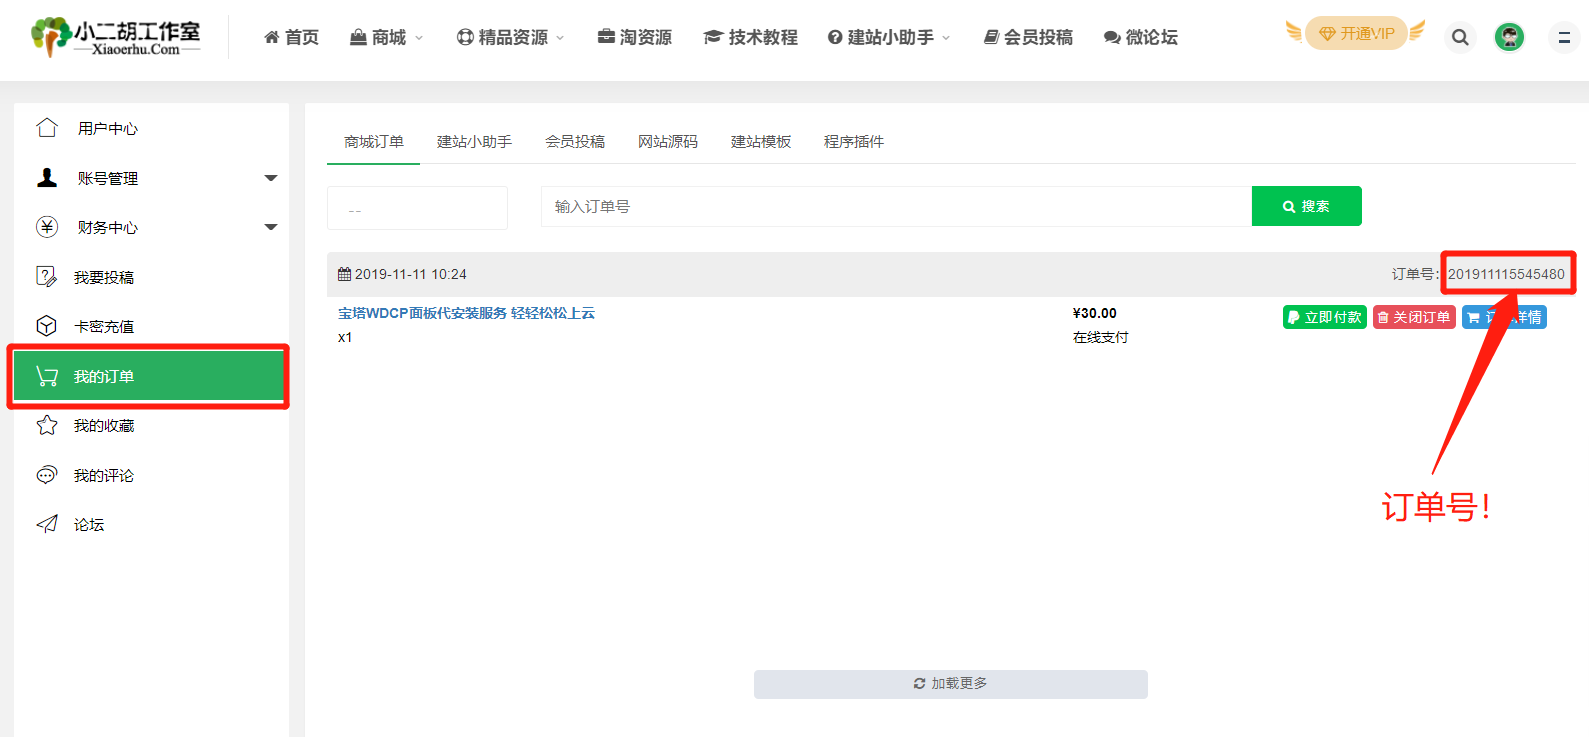Viewport: 1589px width, 737px height.
Task: Expand the 商城 dropdown chevron
Action: click(x=419, y=38)
